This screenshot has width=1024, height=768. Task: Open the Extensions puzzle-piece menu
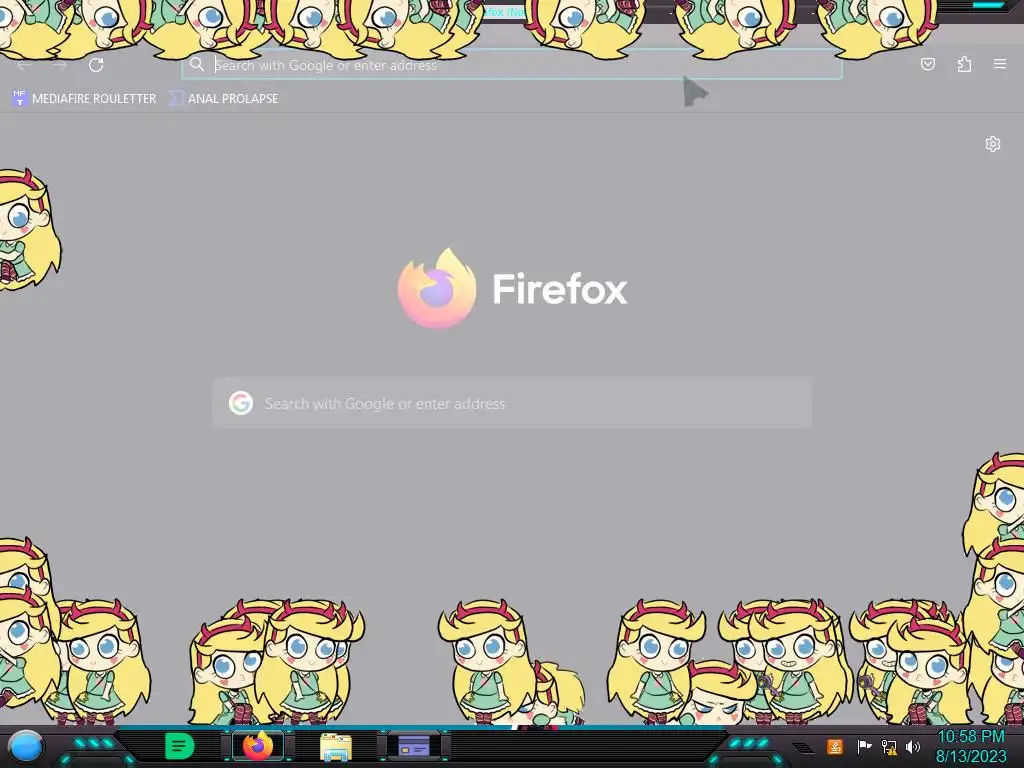964,64
